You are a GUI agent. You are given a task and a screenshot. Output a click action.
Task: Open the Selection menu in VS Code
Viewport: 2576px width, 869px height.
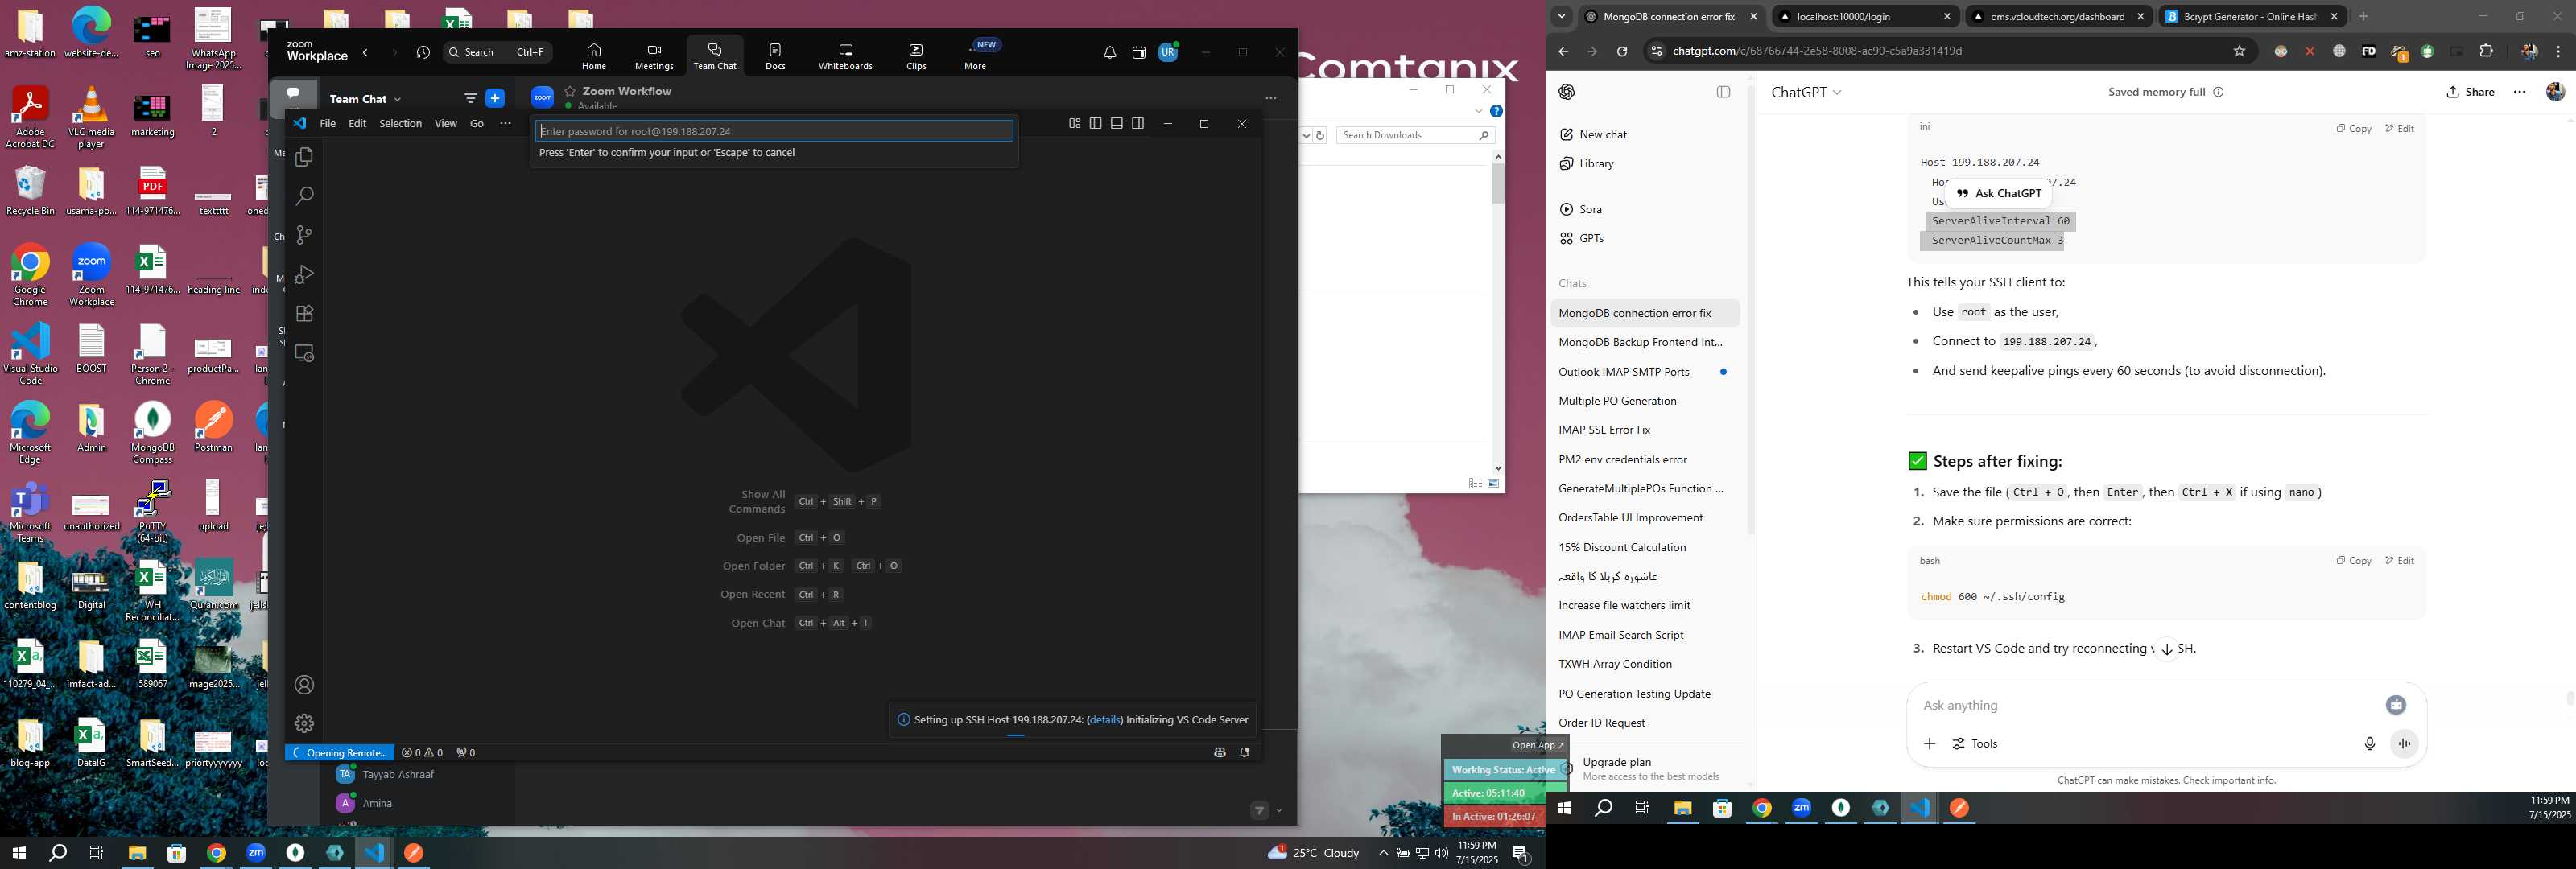[x=400, y=124]
